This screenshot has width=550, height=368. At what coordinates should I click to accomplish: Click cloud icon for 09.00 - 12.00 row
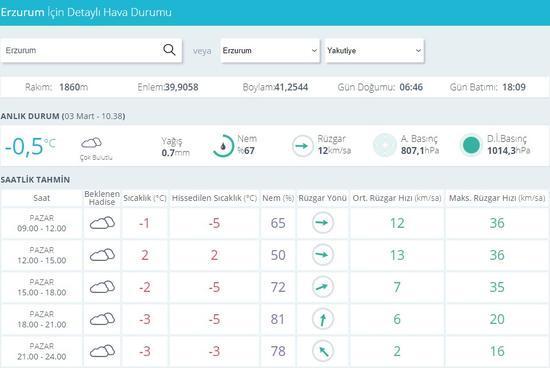point(102,223)
